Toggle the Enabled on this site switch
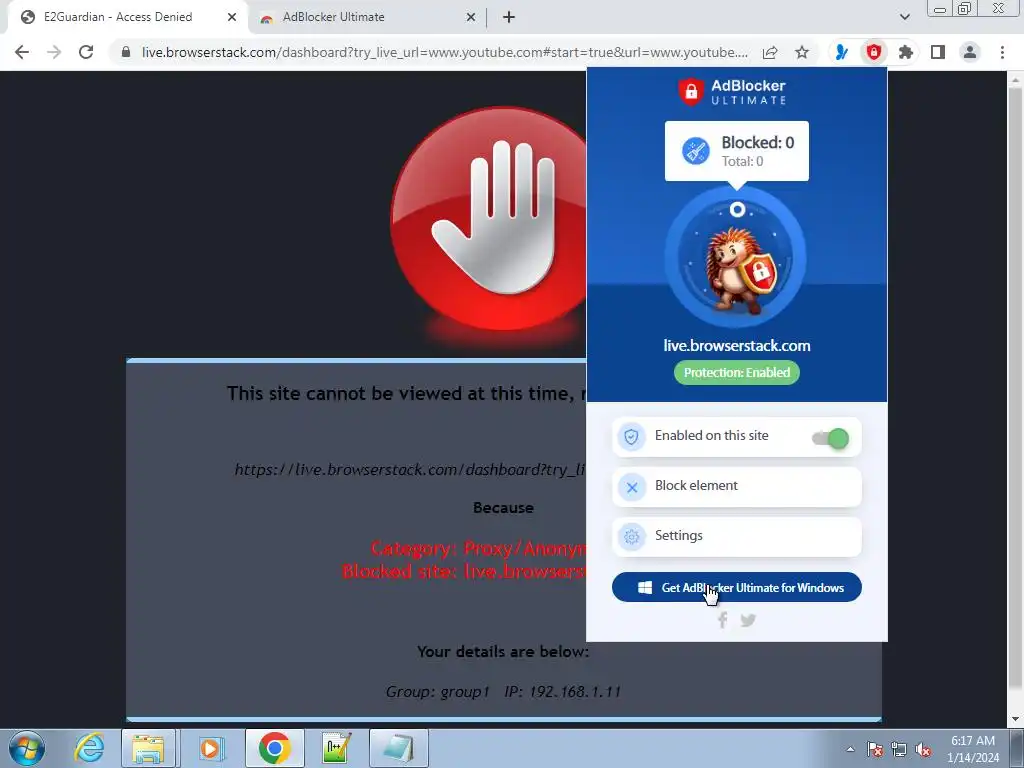The width and height of the screenshot is (1024, 768). (830, 438)
